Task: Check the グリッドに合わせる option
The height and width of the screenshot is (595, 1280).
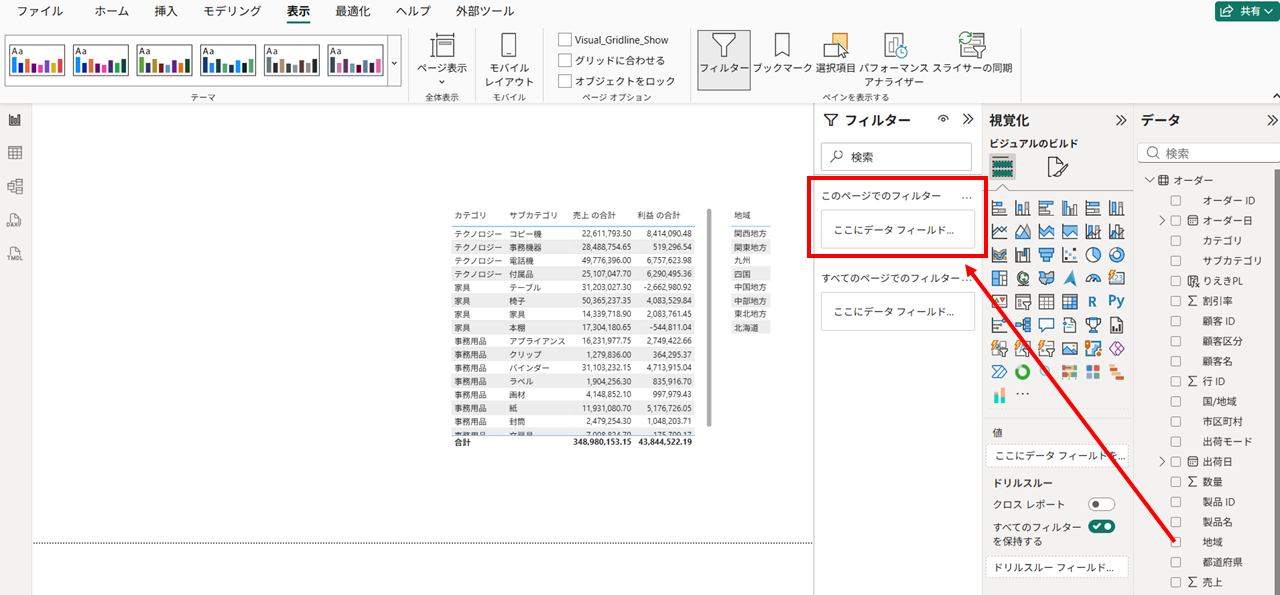Action: (x=565, y=60)
